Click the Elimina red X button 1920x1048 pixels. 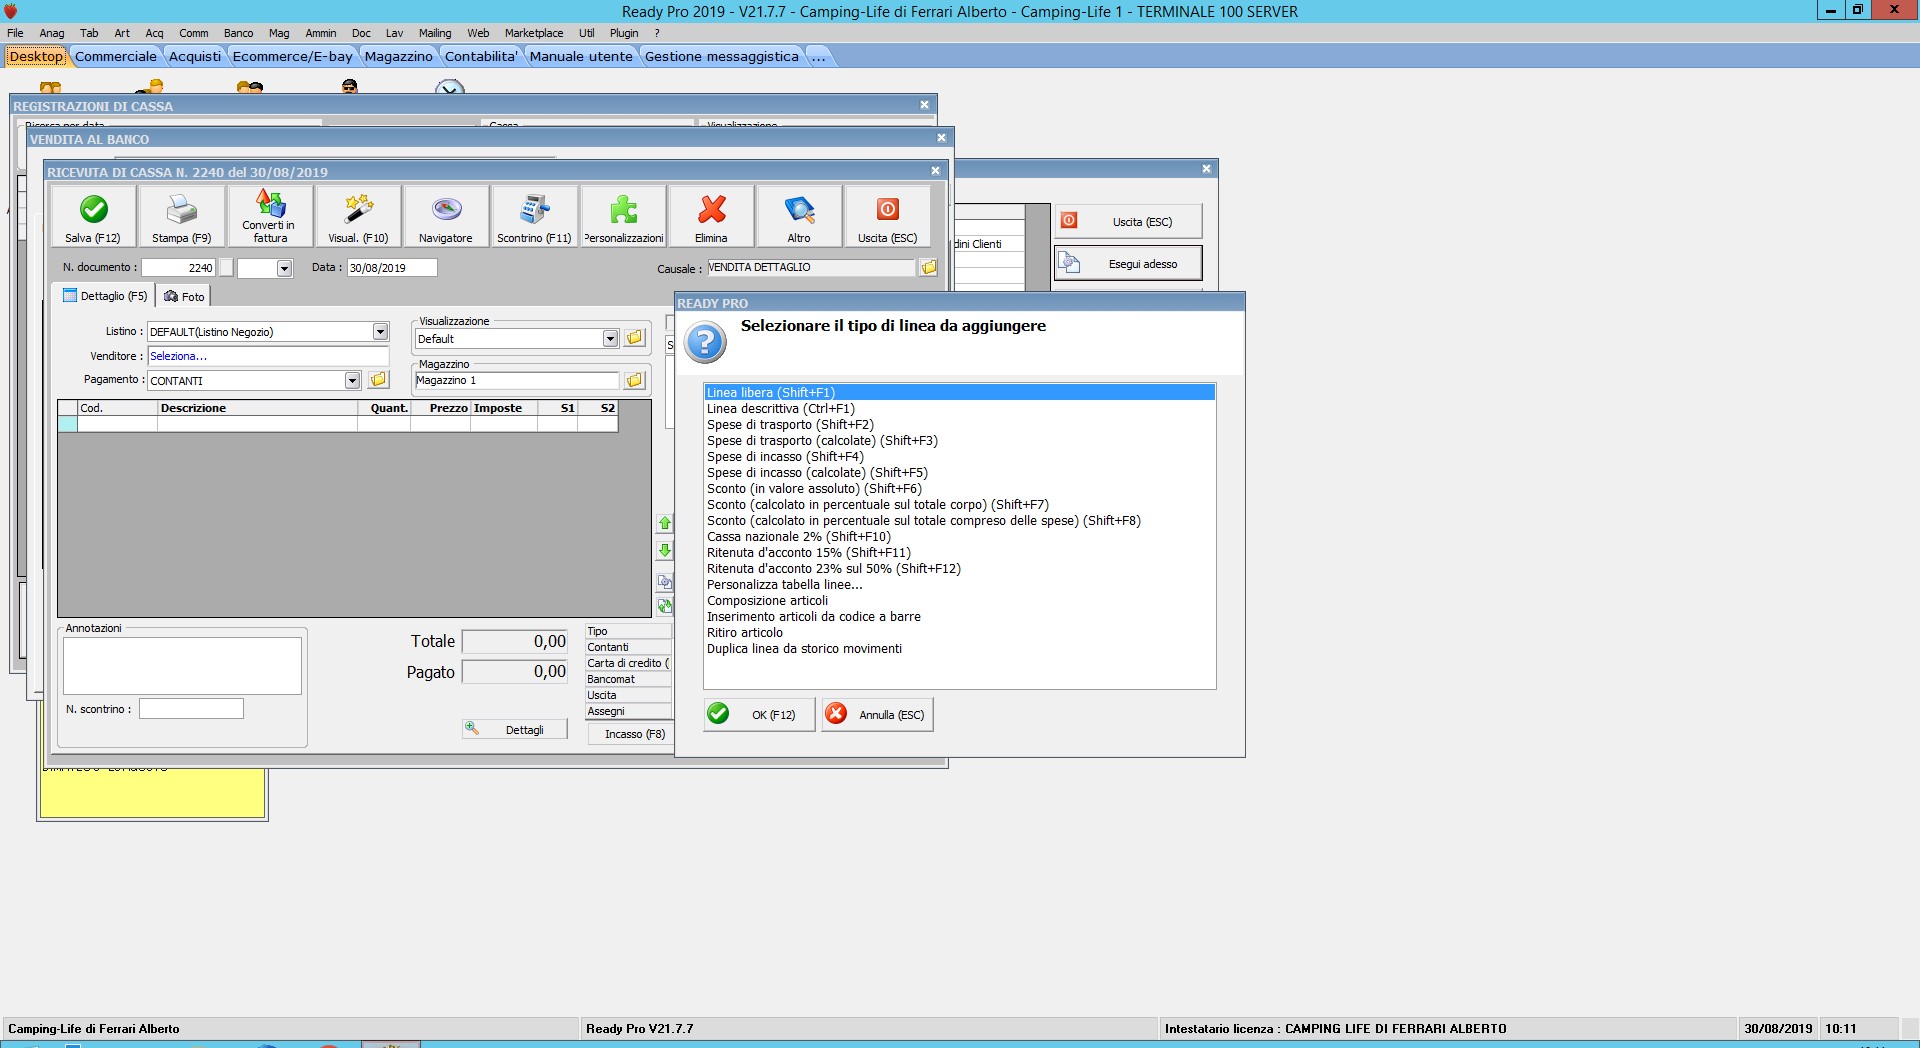[x=711, y=216]
